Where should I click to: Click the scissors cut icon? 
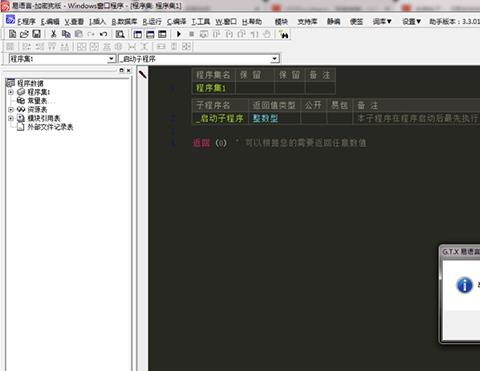[53, 34]
